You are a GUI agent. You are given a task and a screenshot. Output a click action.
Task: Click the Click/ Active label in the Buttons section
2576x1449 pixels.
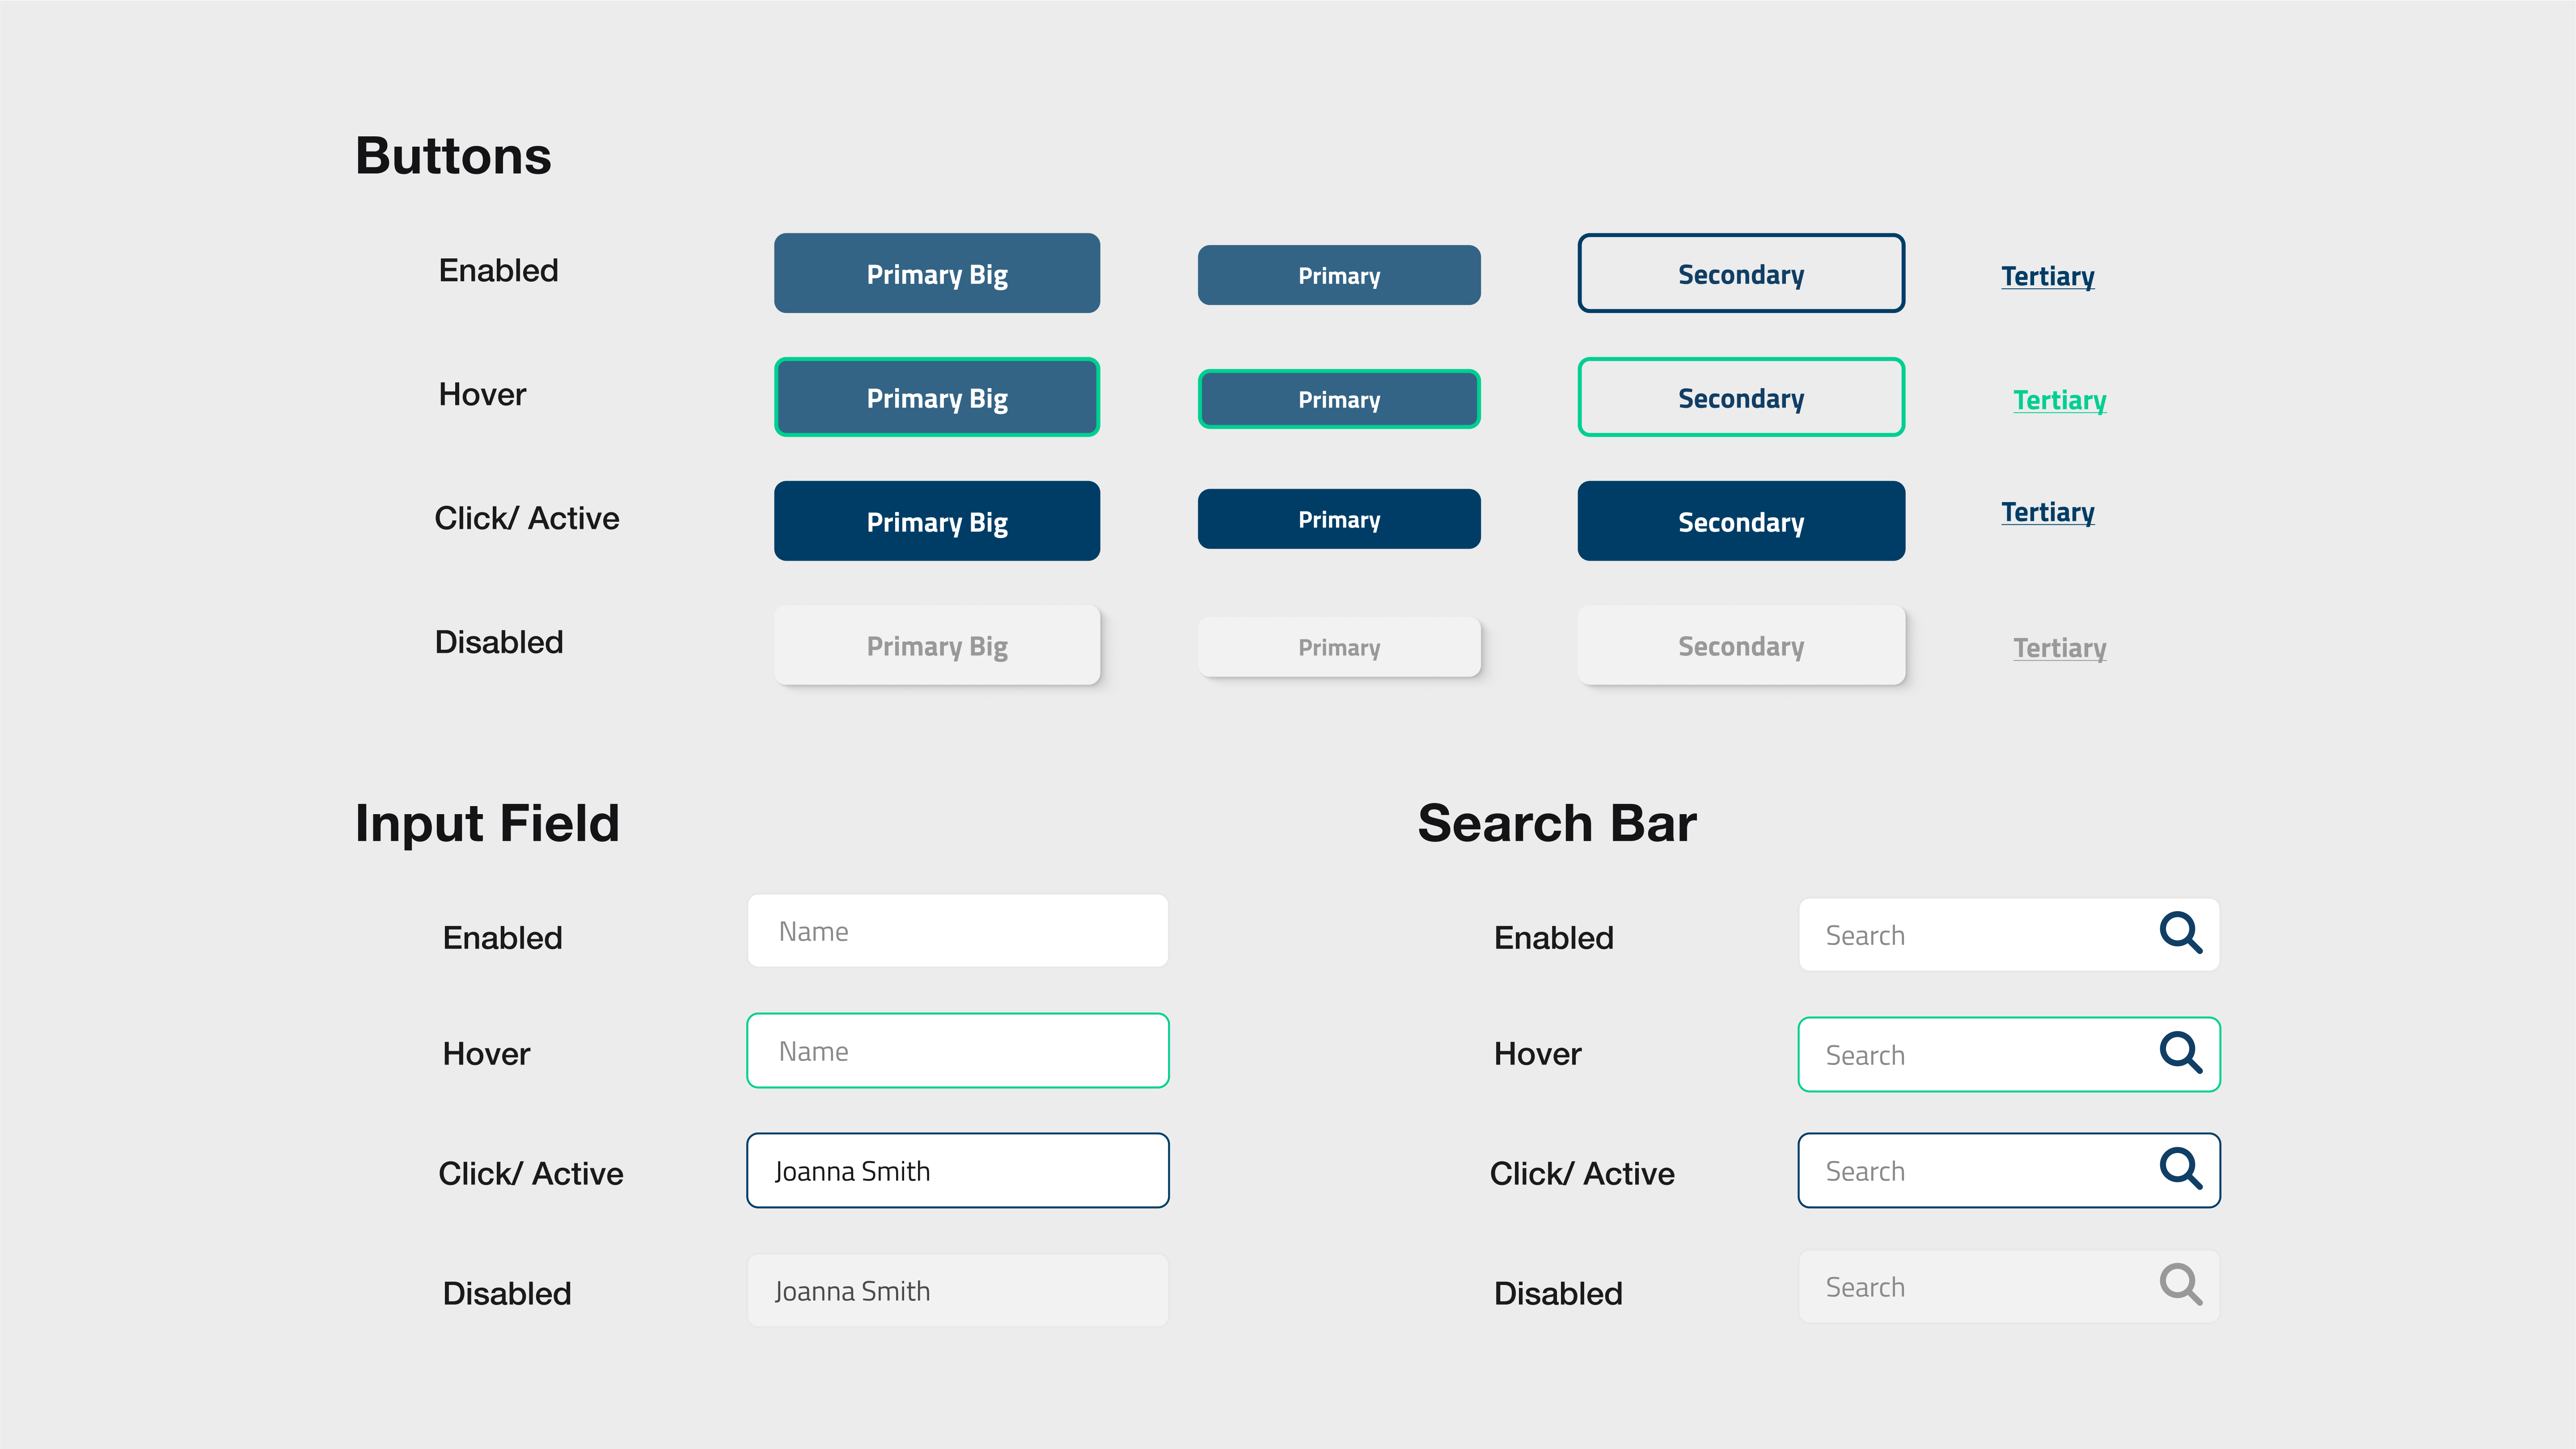[x=527, y=518]
